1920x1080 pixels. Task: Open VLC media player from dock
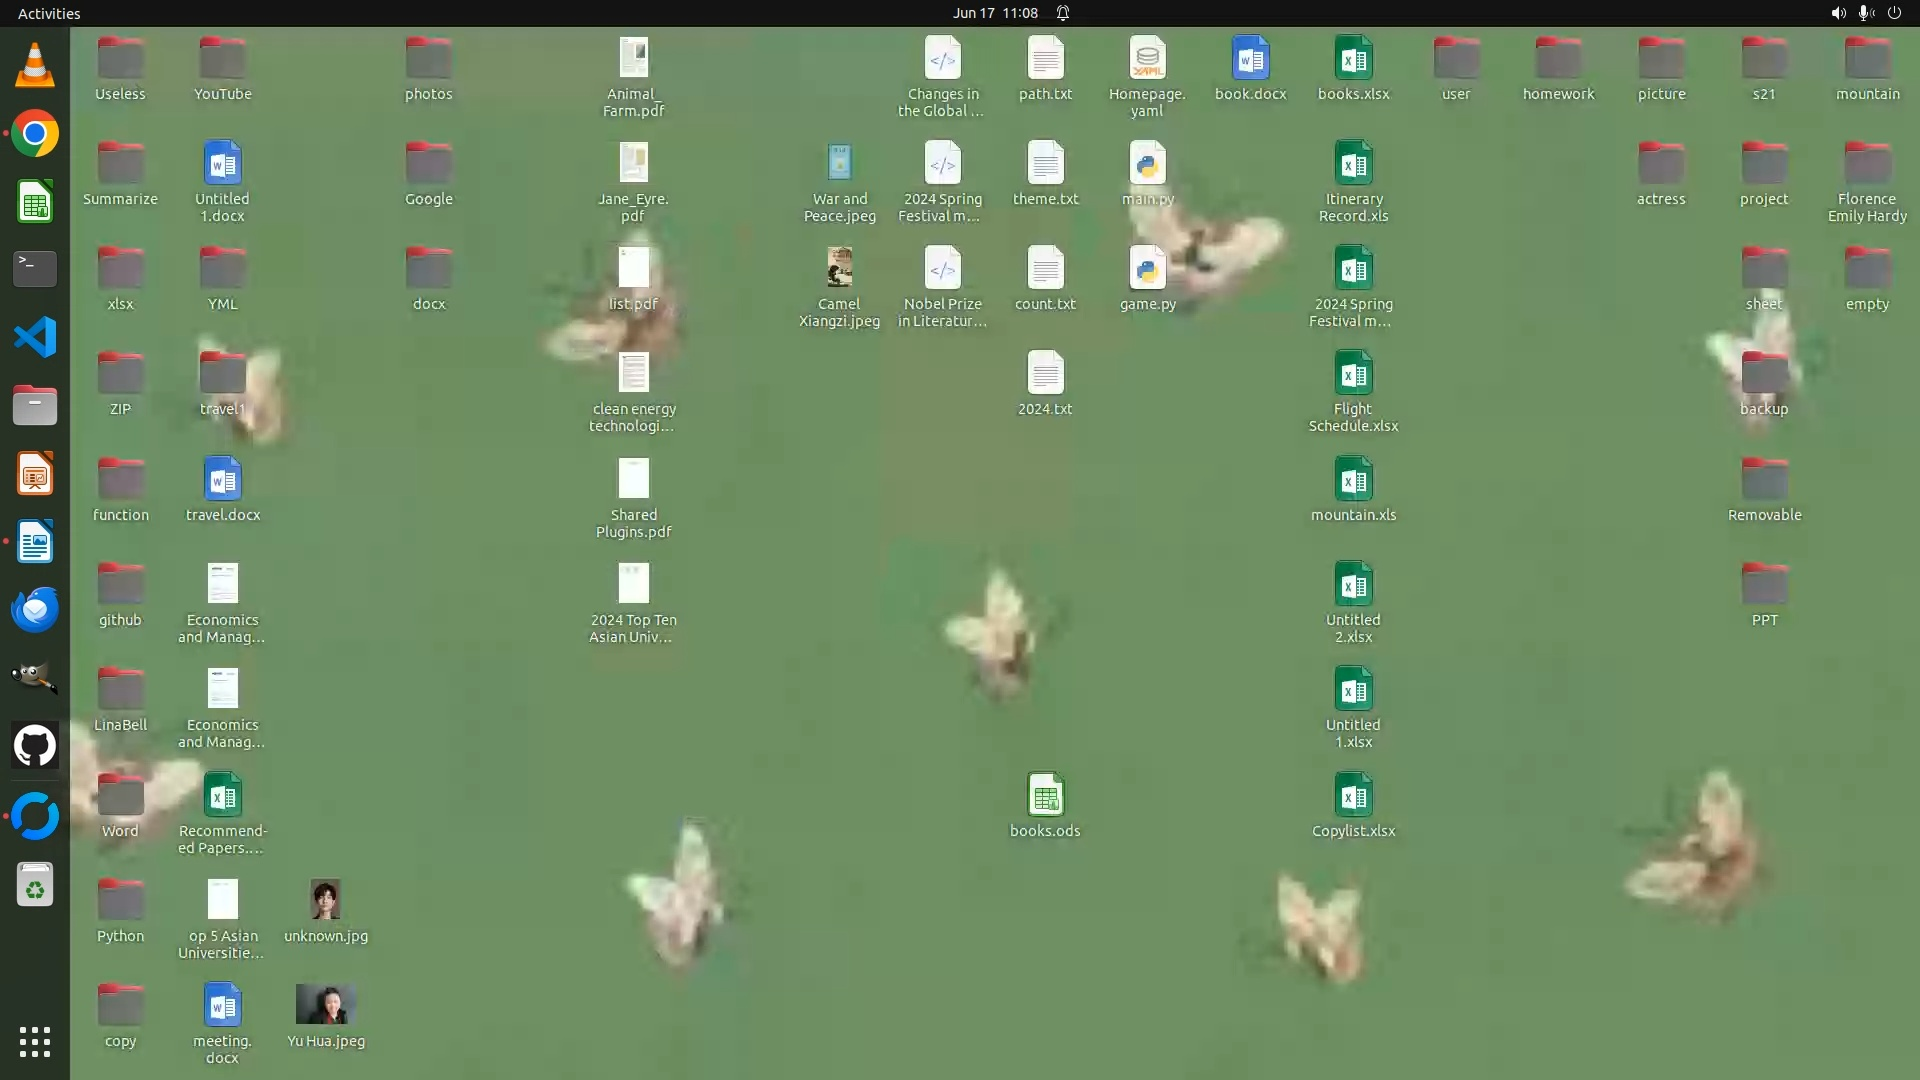(34, 65)
